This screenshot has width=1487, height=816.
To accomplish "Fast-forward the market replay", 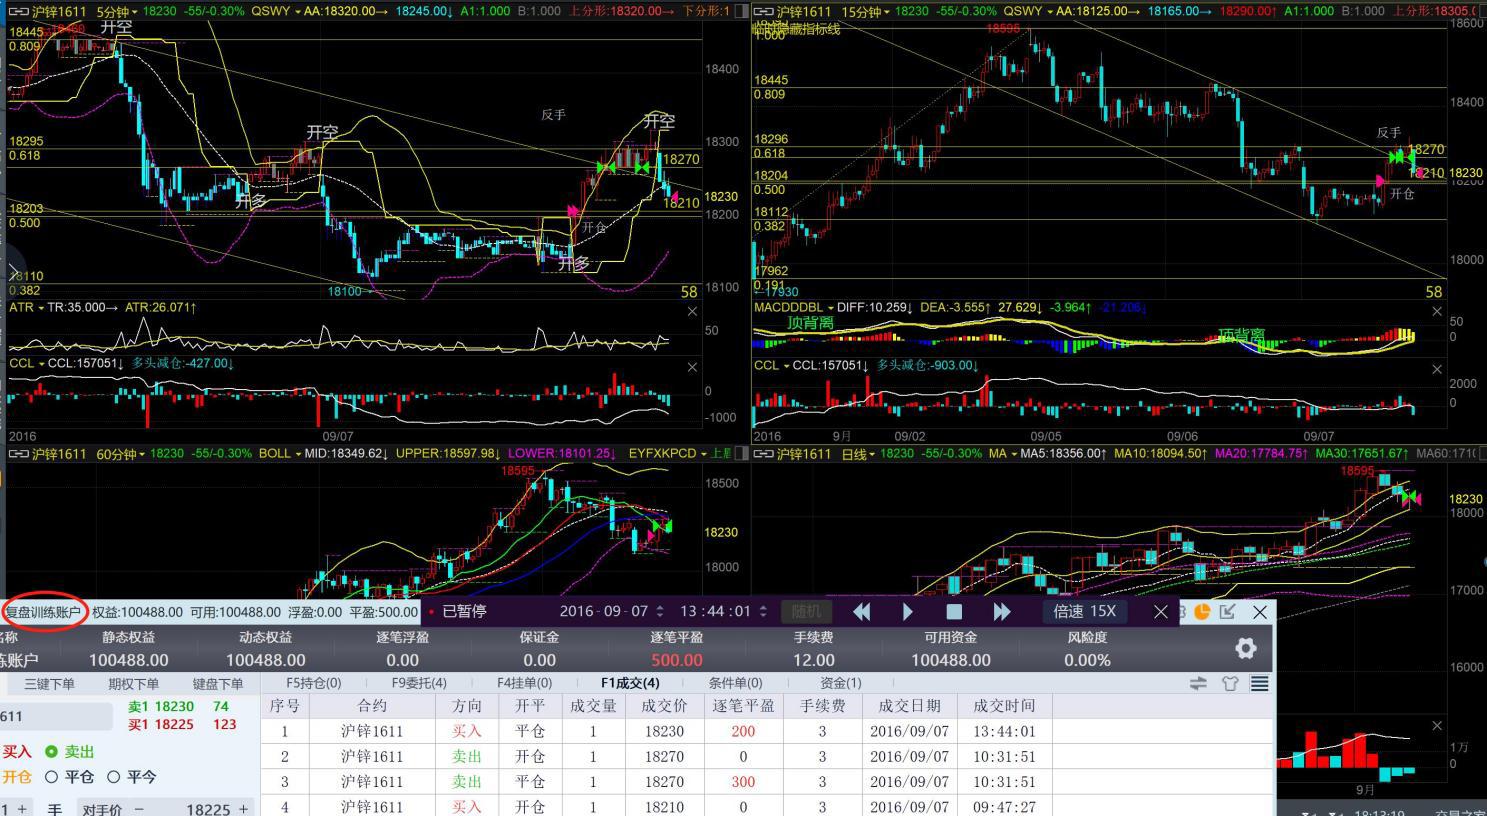I will click(1002, 612).
